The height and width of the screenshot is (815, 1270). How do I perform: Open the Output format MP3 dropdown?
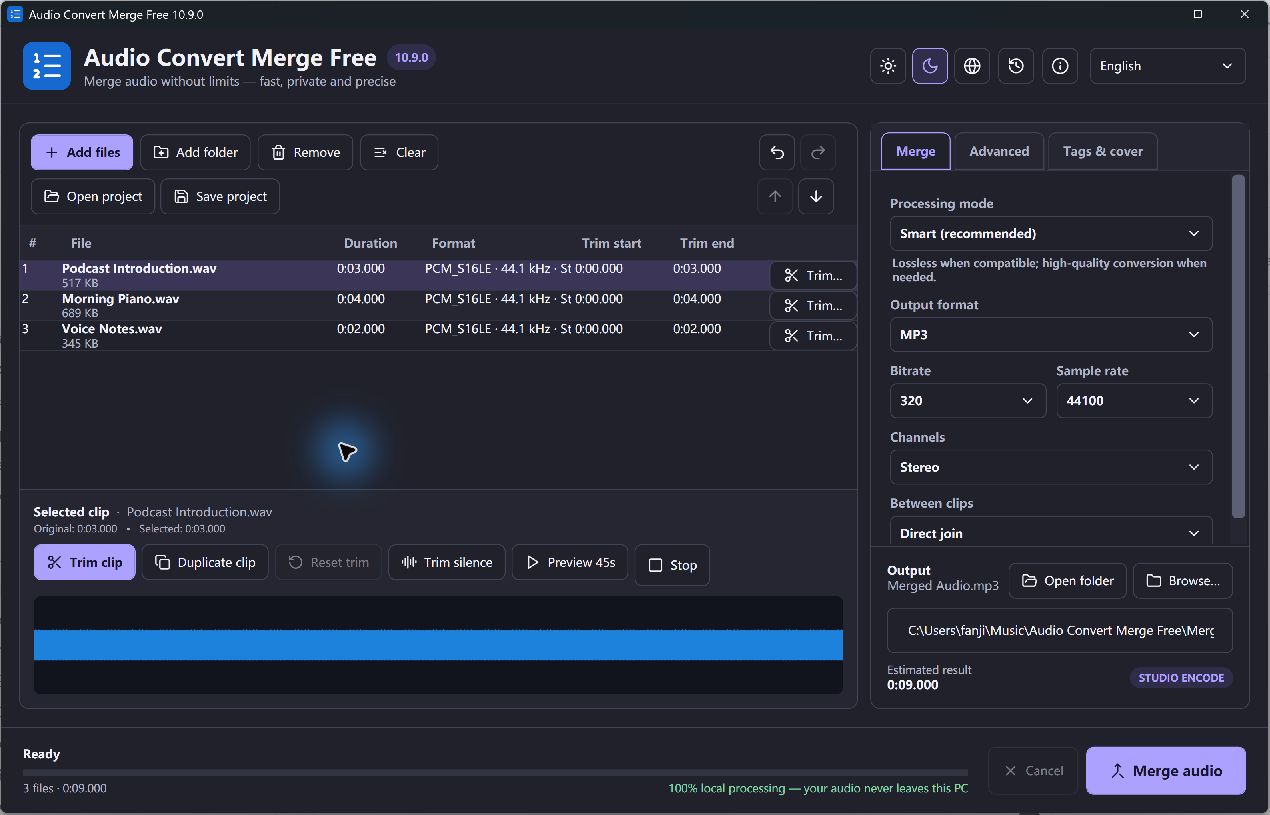point(1051,334)
